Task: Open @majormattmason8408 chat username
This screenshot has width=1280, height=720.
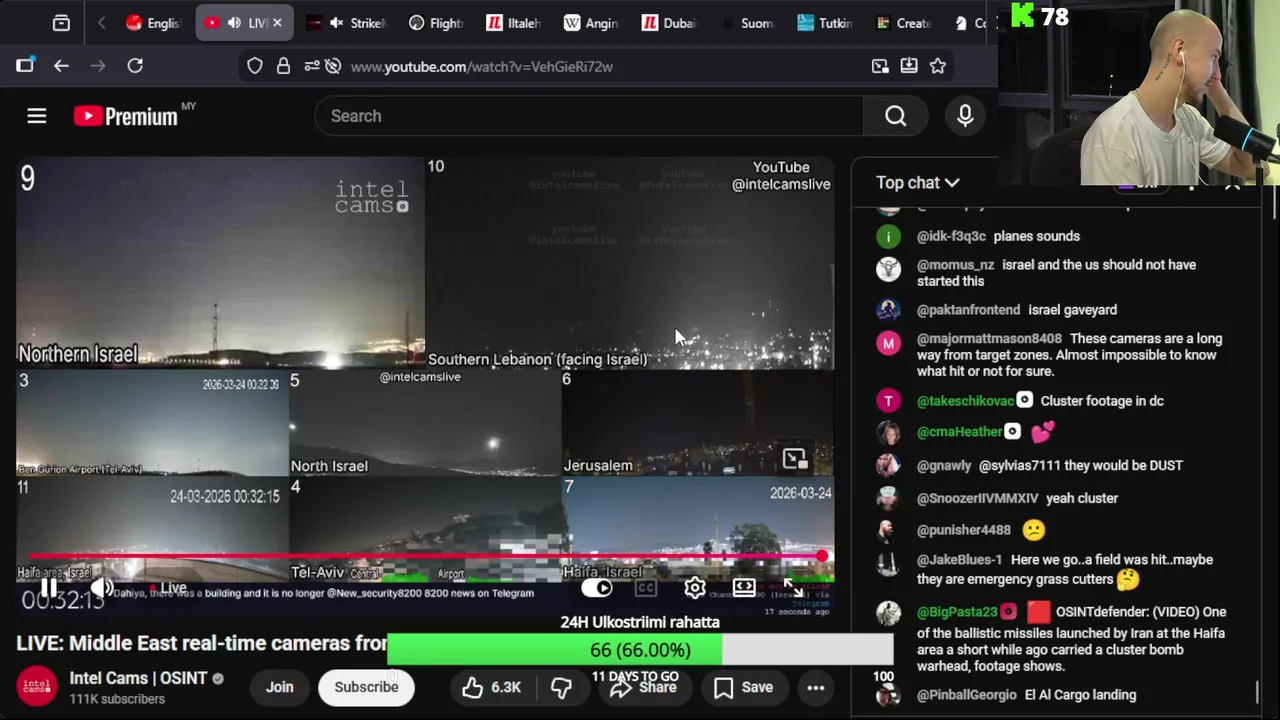Action: pos(989,339)
